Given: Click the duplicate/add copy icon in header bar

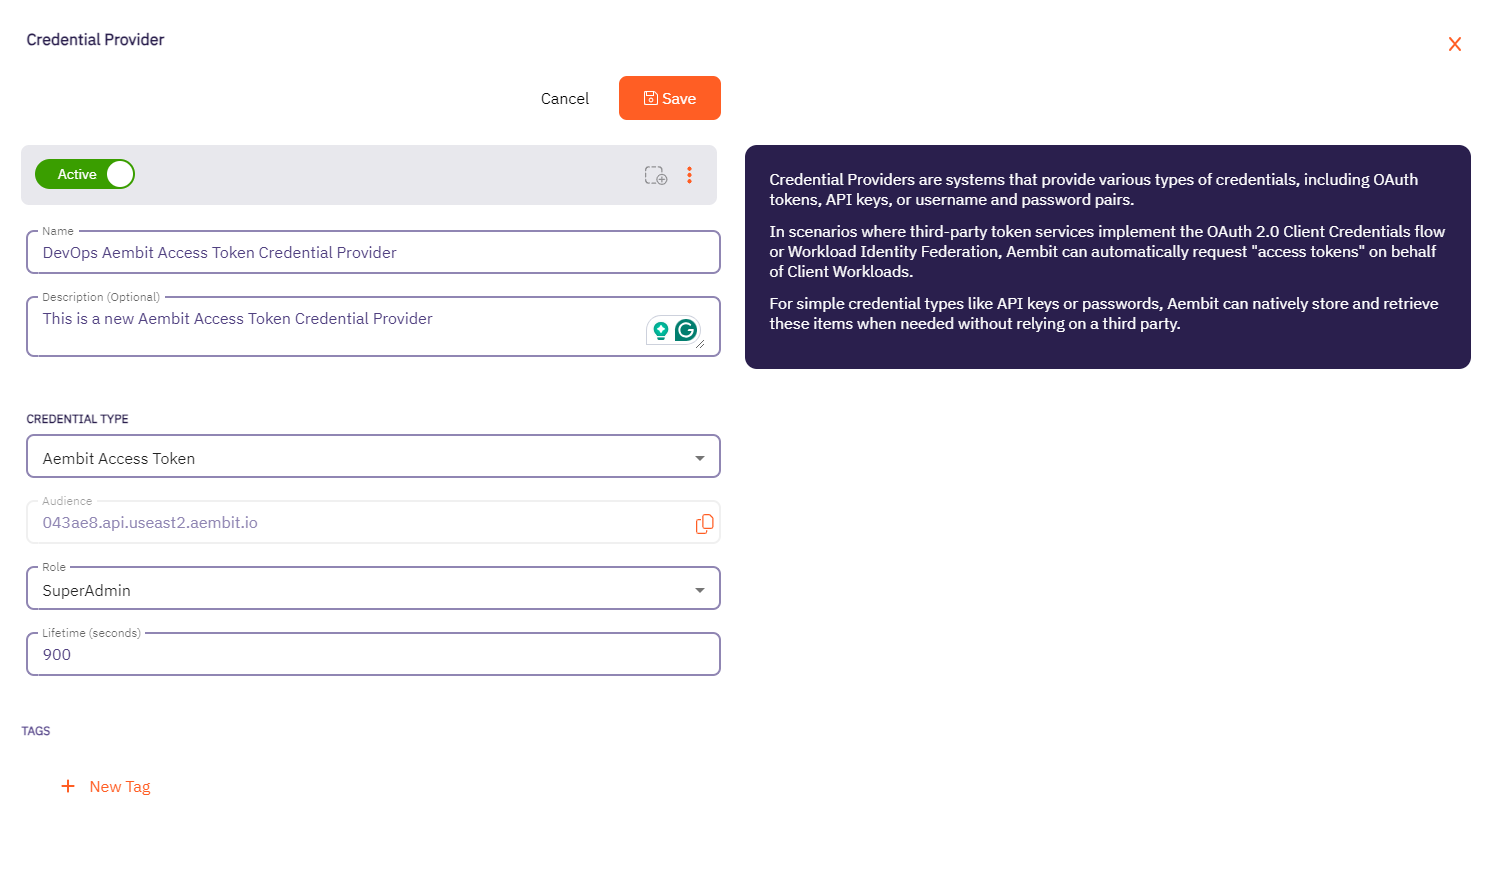Looking at the screenshot, I should tap(656, 176).
